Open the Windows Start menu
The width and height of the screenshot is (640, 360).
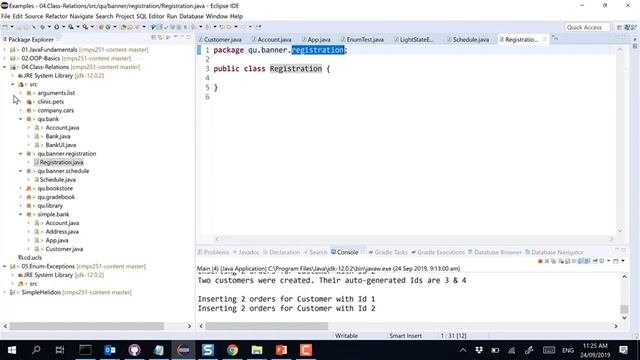point(12,350)
